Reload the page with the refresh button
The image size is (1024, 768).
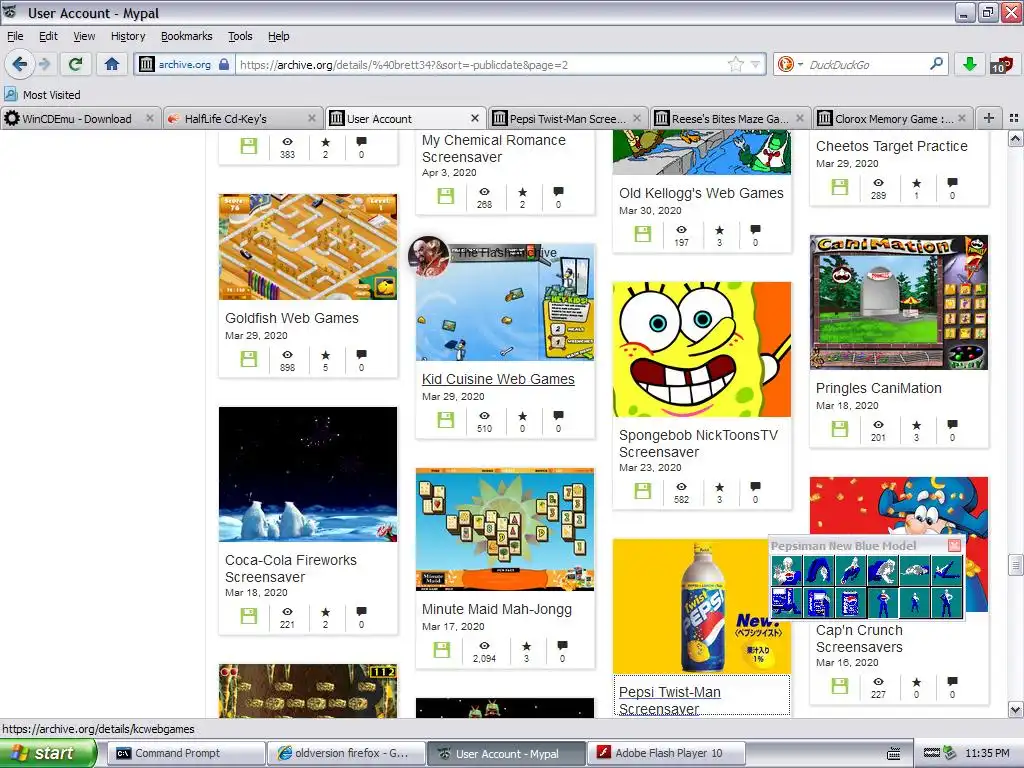click(x=75, y=64)
